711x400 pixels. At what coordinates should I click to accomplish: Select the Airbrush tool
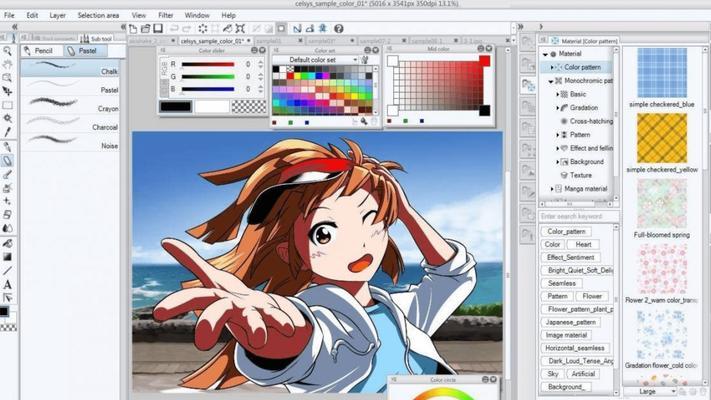click(x=7, y=188)
